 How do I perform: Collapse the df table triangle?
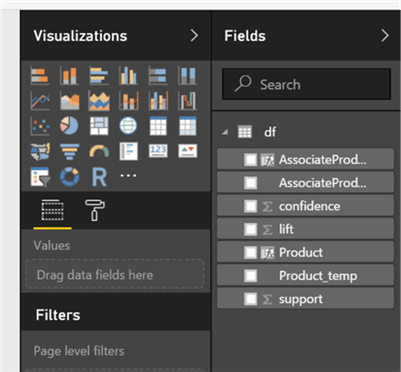[225, 132]
